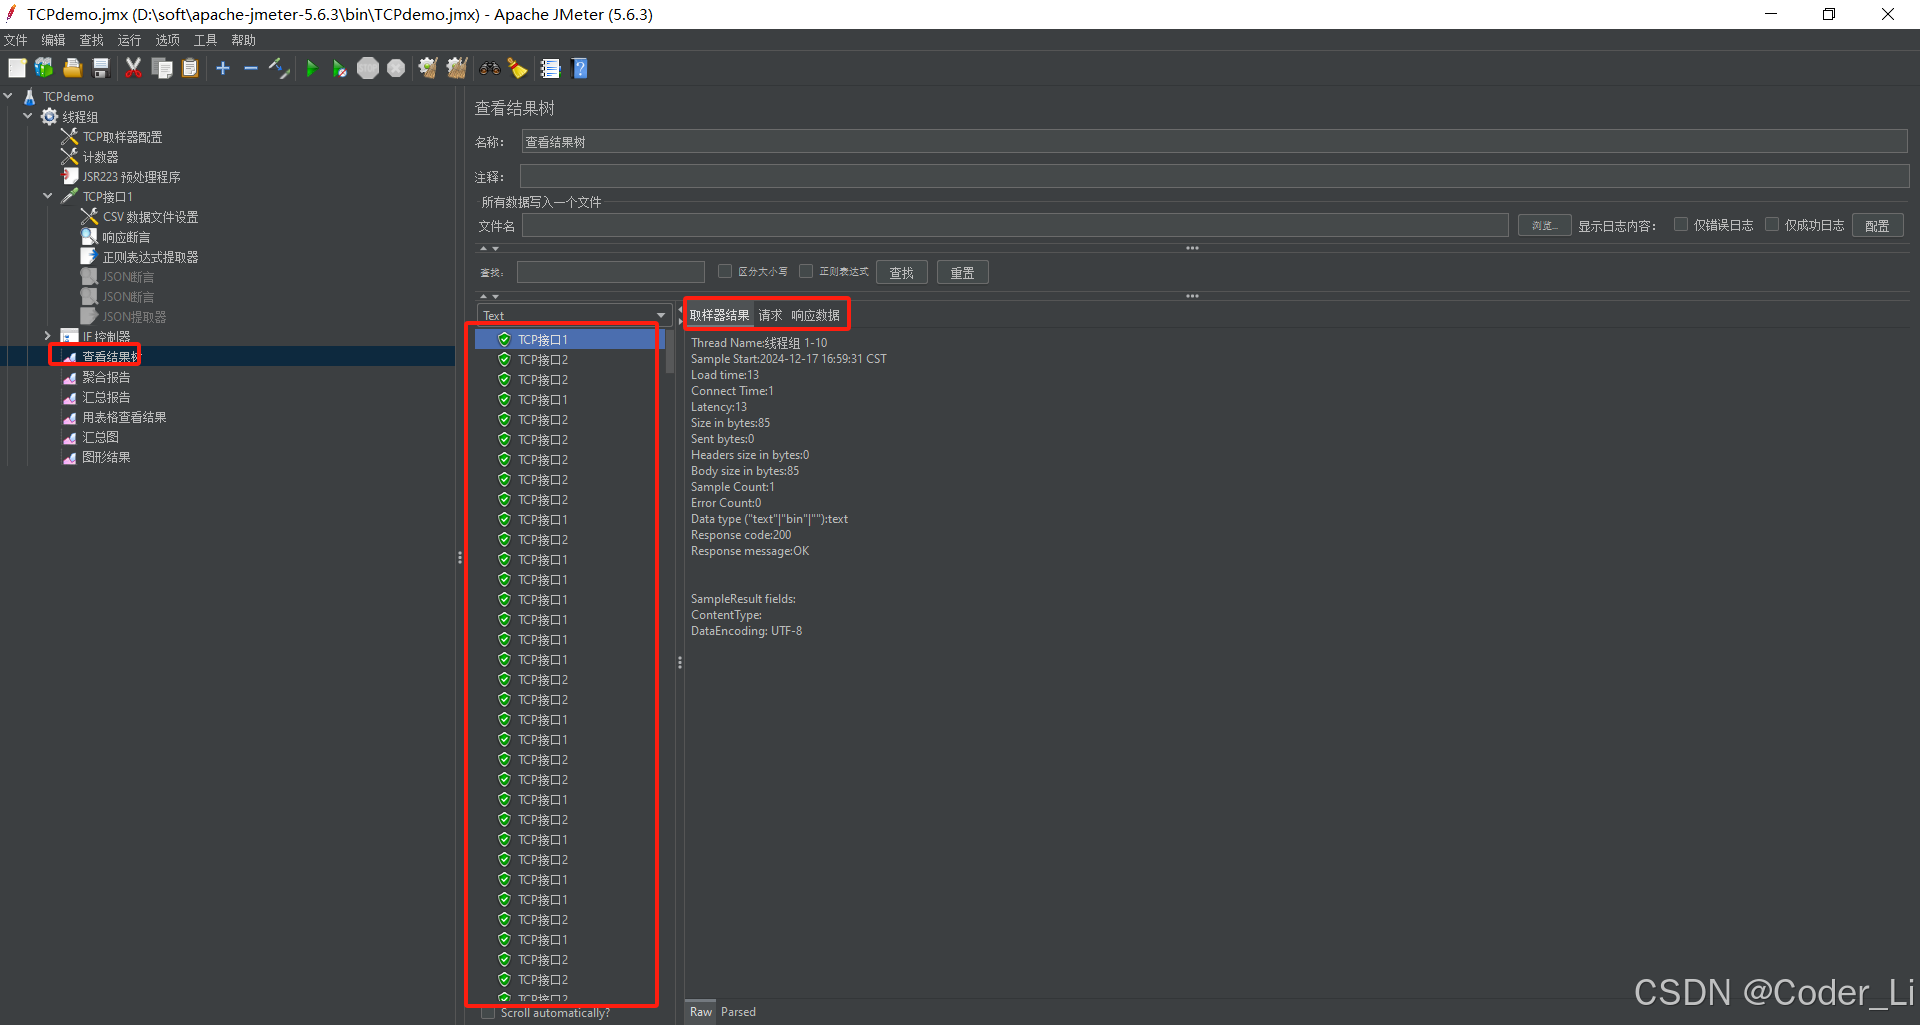This screenshot has height=1025, width=1920.
Task: Click the 浏览 browse button next to 文件名
Action: point(1544,225)
